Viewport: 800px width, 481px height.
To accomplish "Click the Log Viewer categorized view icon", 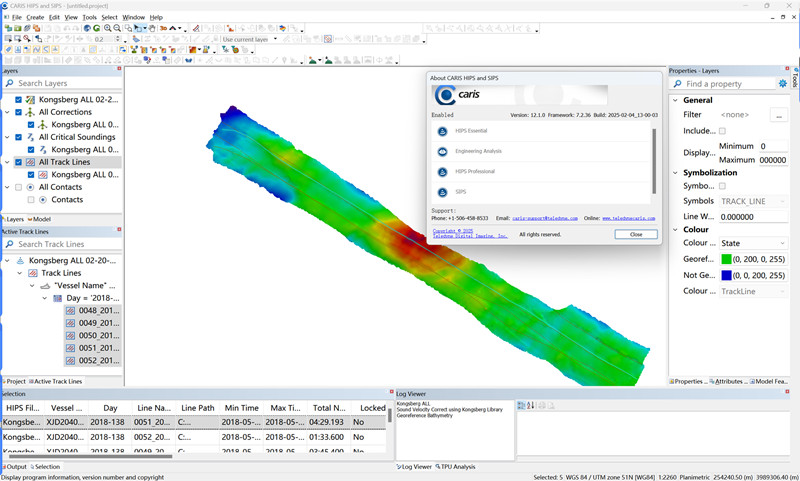I will point(521,406).
